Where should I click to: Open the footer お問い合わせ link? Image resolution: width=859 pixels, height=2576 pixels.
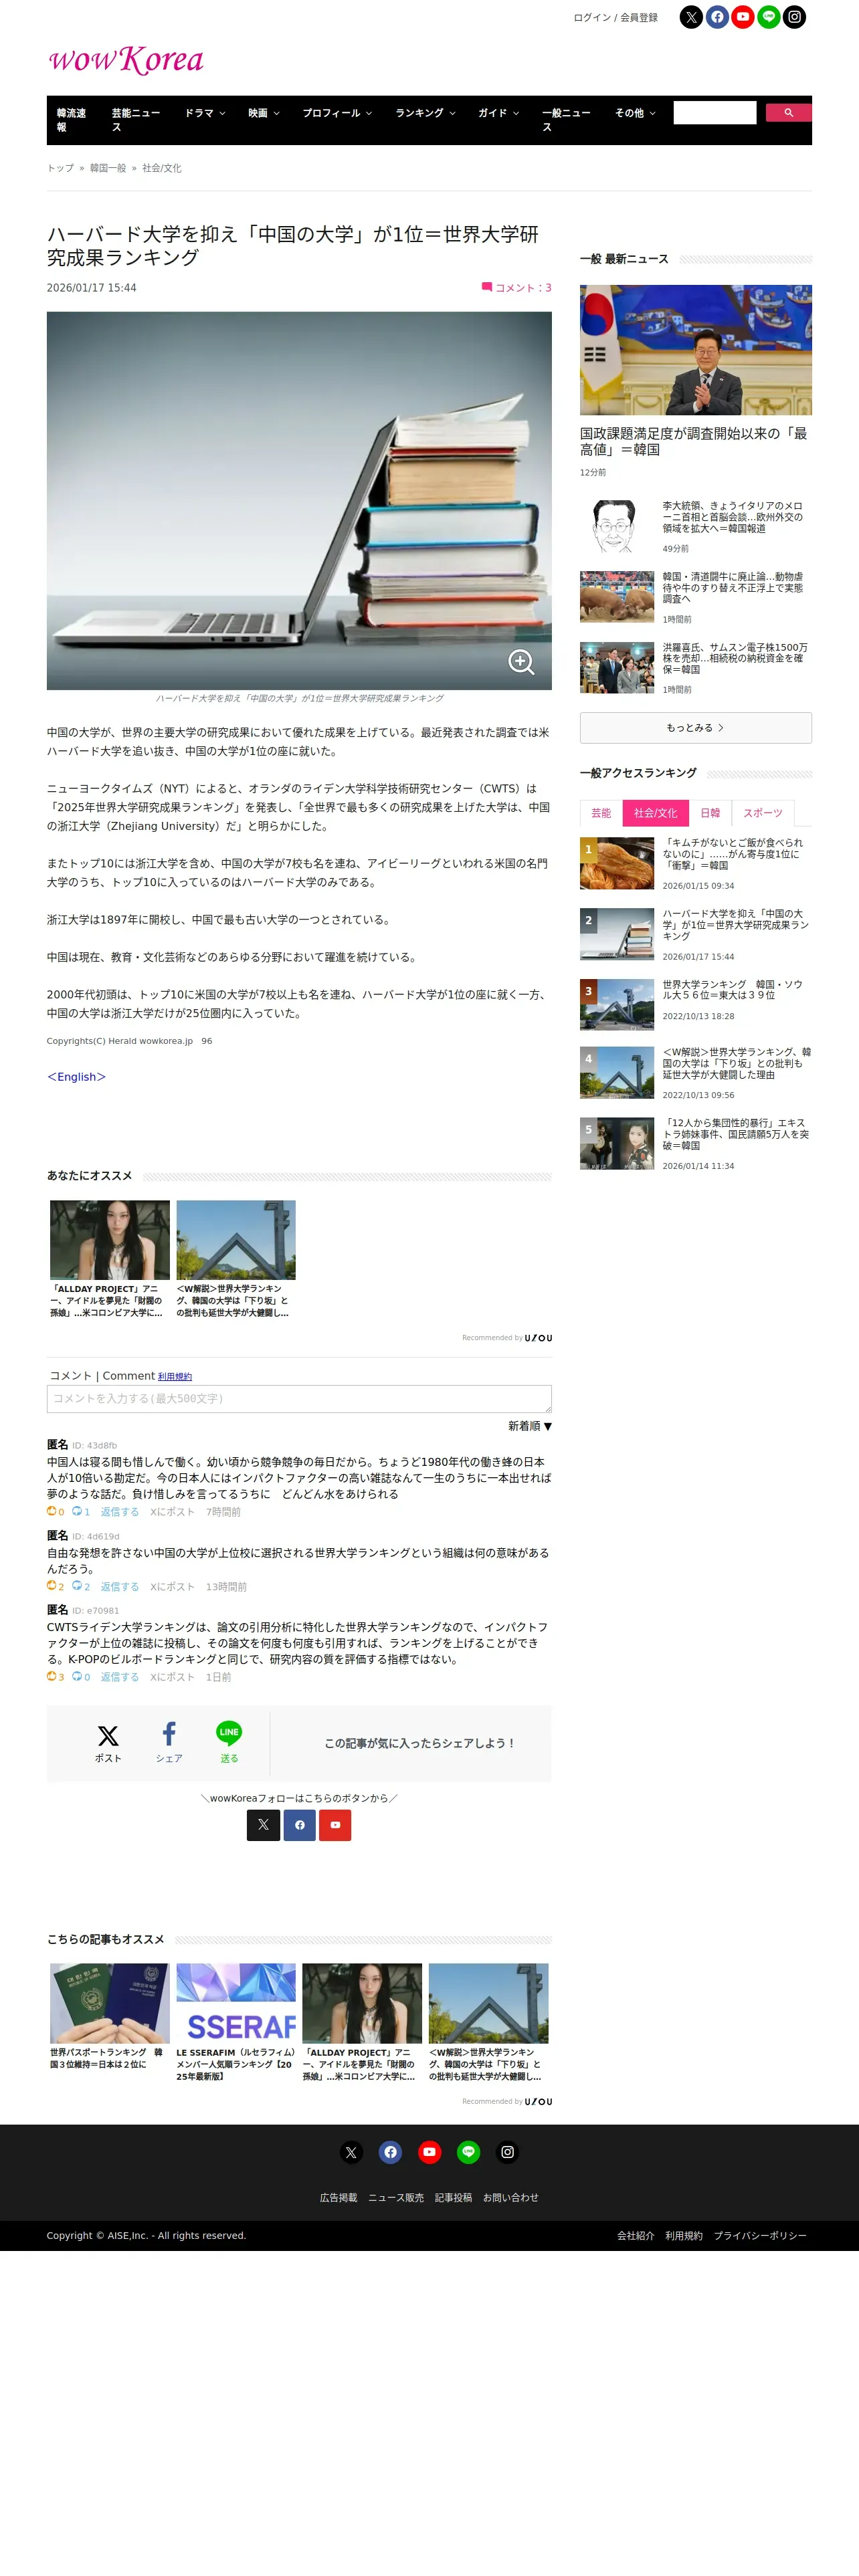tap(511, 2197)
